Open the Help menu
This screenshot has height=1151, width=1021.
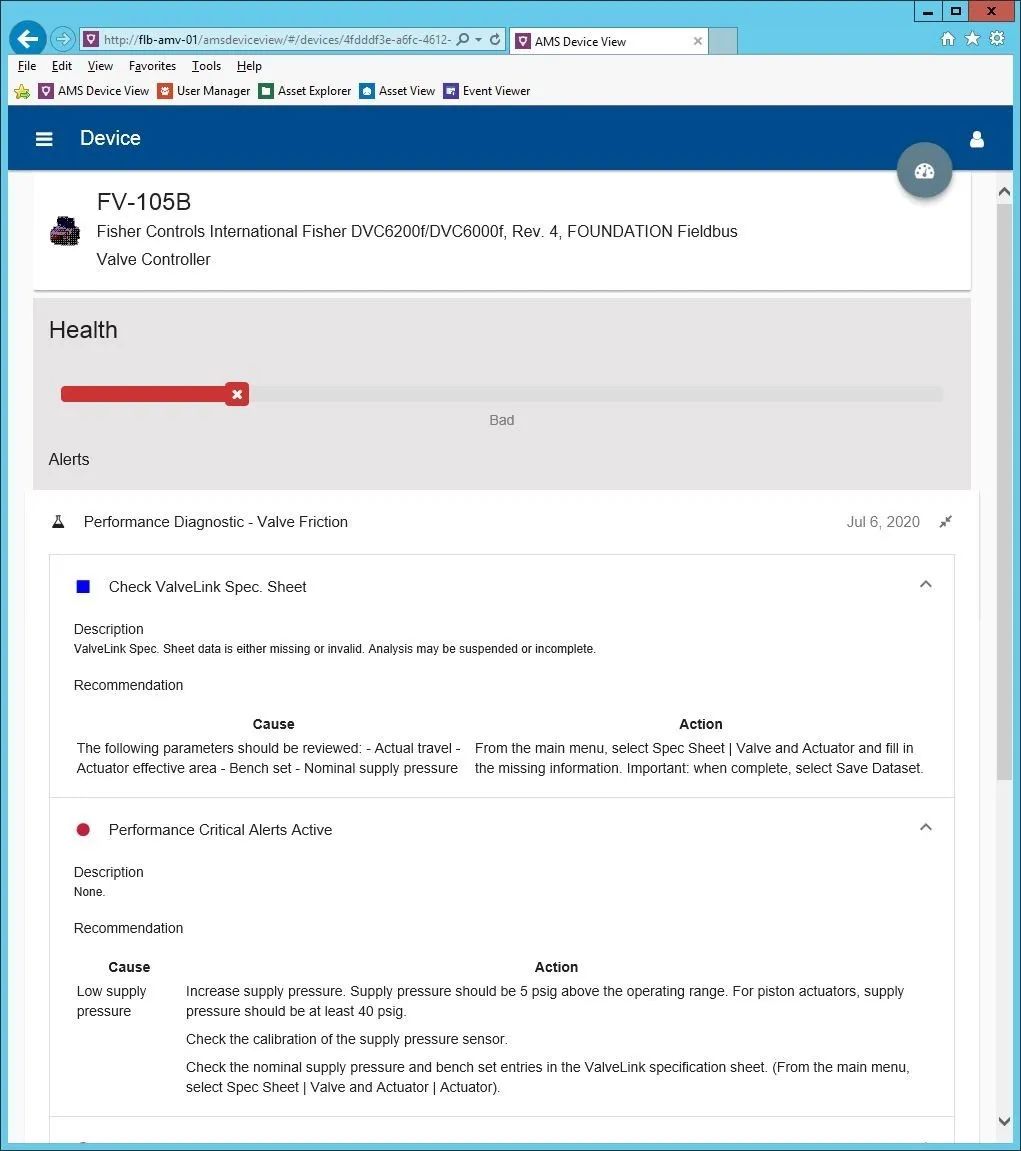pos(249,66)
